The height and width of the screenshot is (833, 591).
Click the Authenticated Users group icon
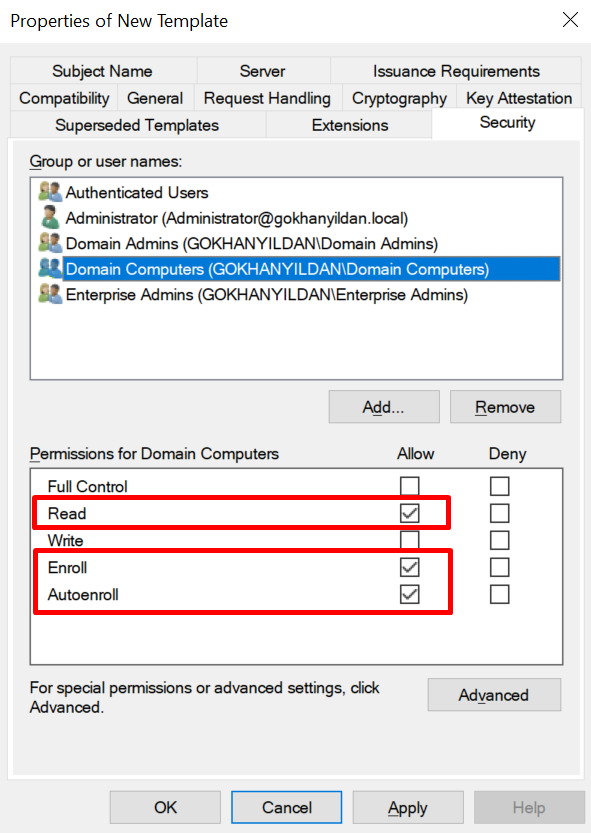[x=50, y=192]
